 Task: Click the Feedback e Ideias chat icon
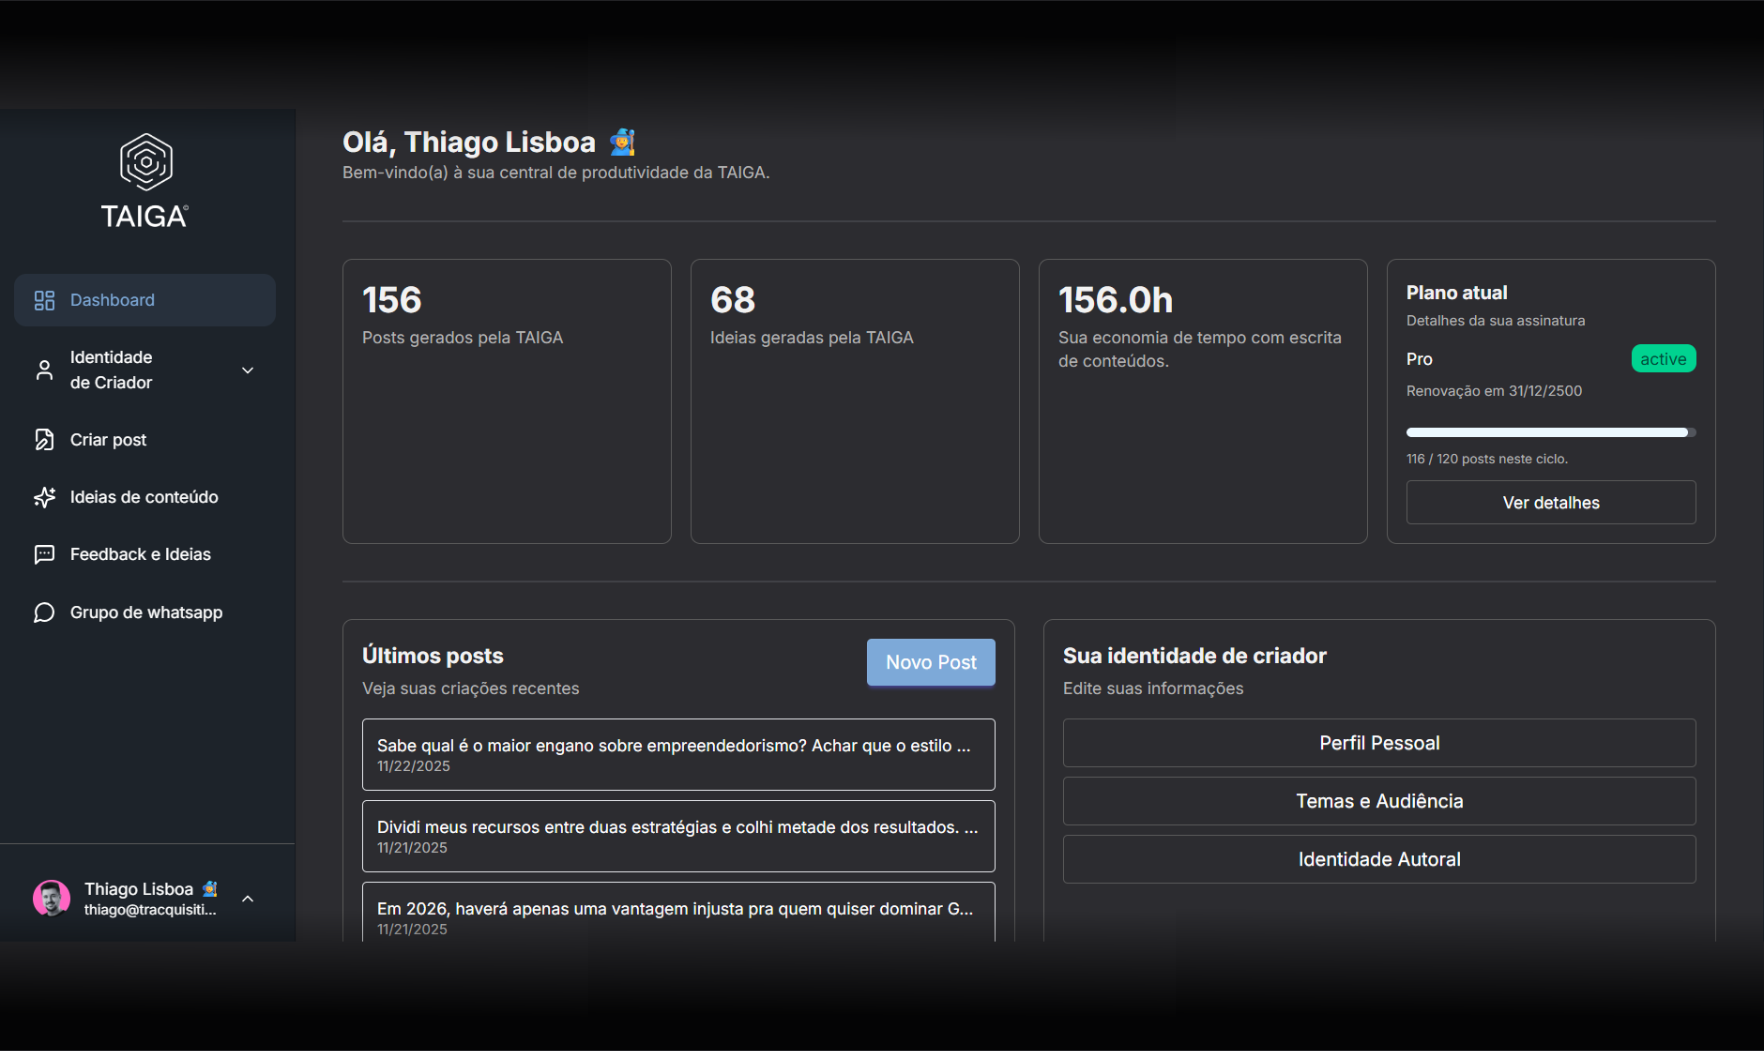44,554
